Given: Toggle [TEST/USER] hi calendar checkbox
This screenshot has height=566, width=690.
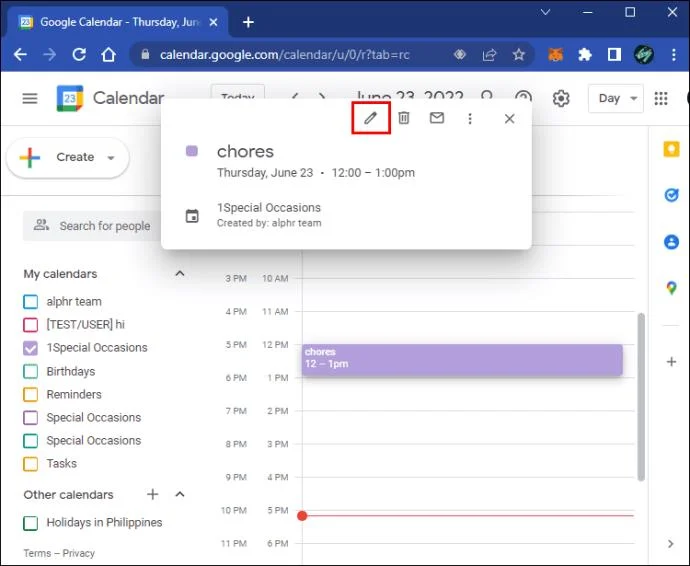Looking at the screenshot, I should tap(30, 324).
